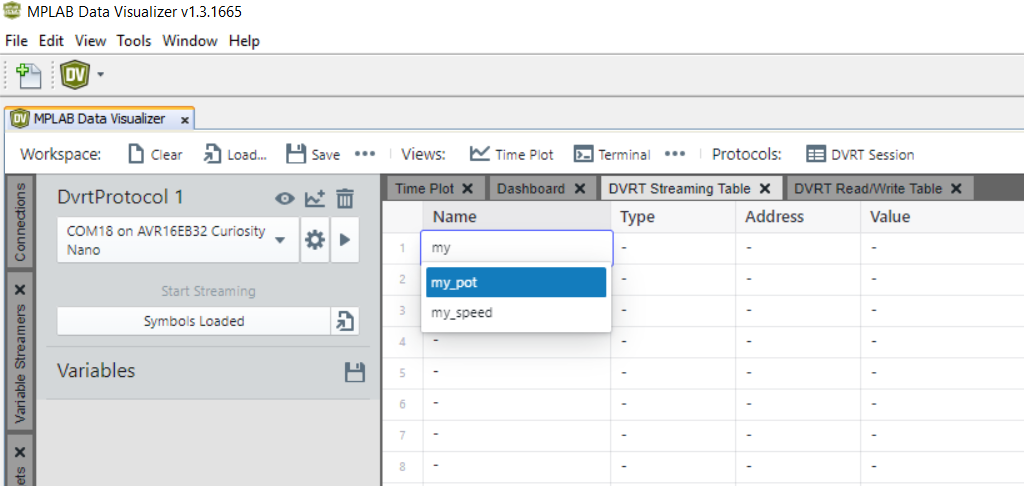This screenshot has width=1024, height=486.
Task: Toggle DvrtProtocol 1 visibility eye icon
Action: (285, 198)
